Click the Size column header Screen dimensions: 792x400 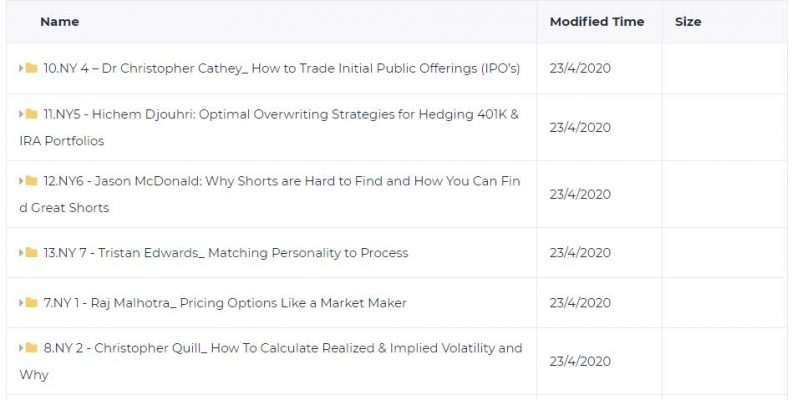tap(688, 22)
